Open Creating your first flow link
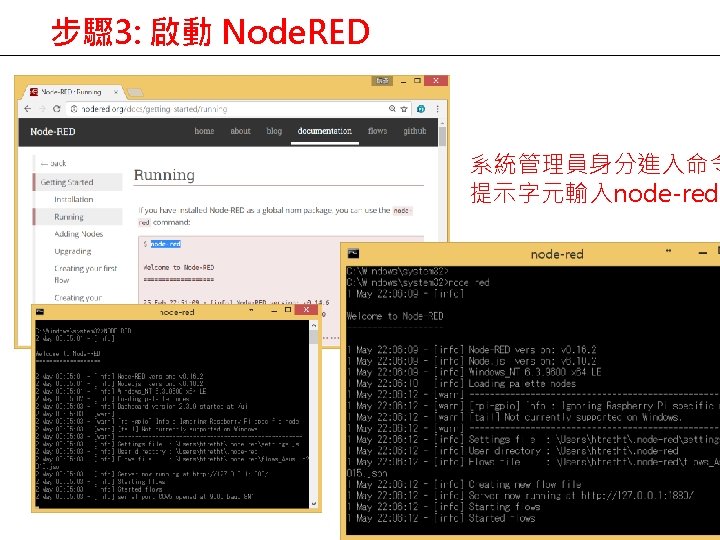This screenshot has width=720, height=540. [85, 274]
